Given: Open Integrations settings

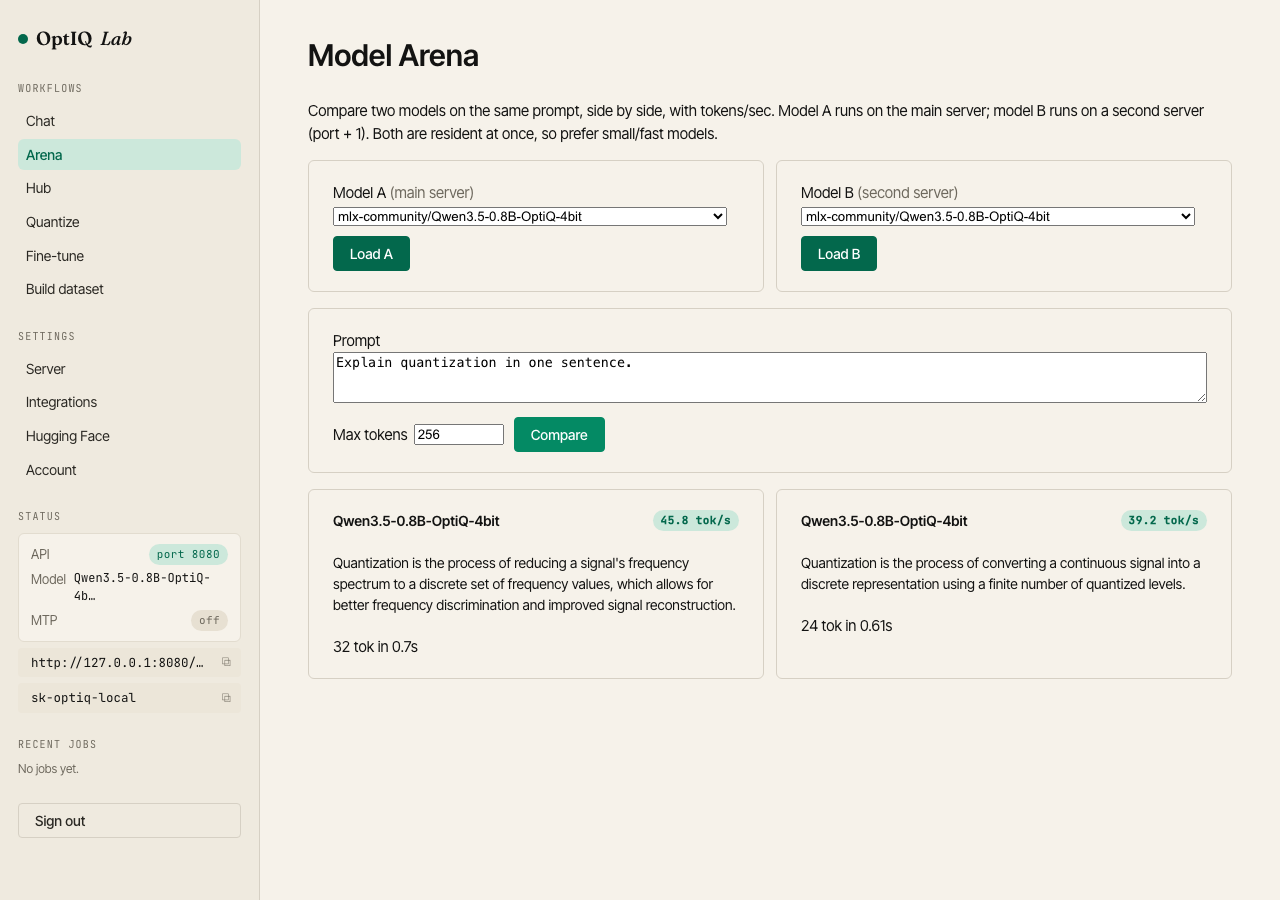Looking at the screenshot, I should coord(129,402).
